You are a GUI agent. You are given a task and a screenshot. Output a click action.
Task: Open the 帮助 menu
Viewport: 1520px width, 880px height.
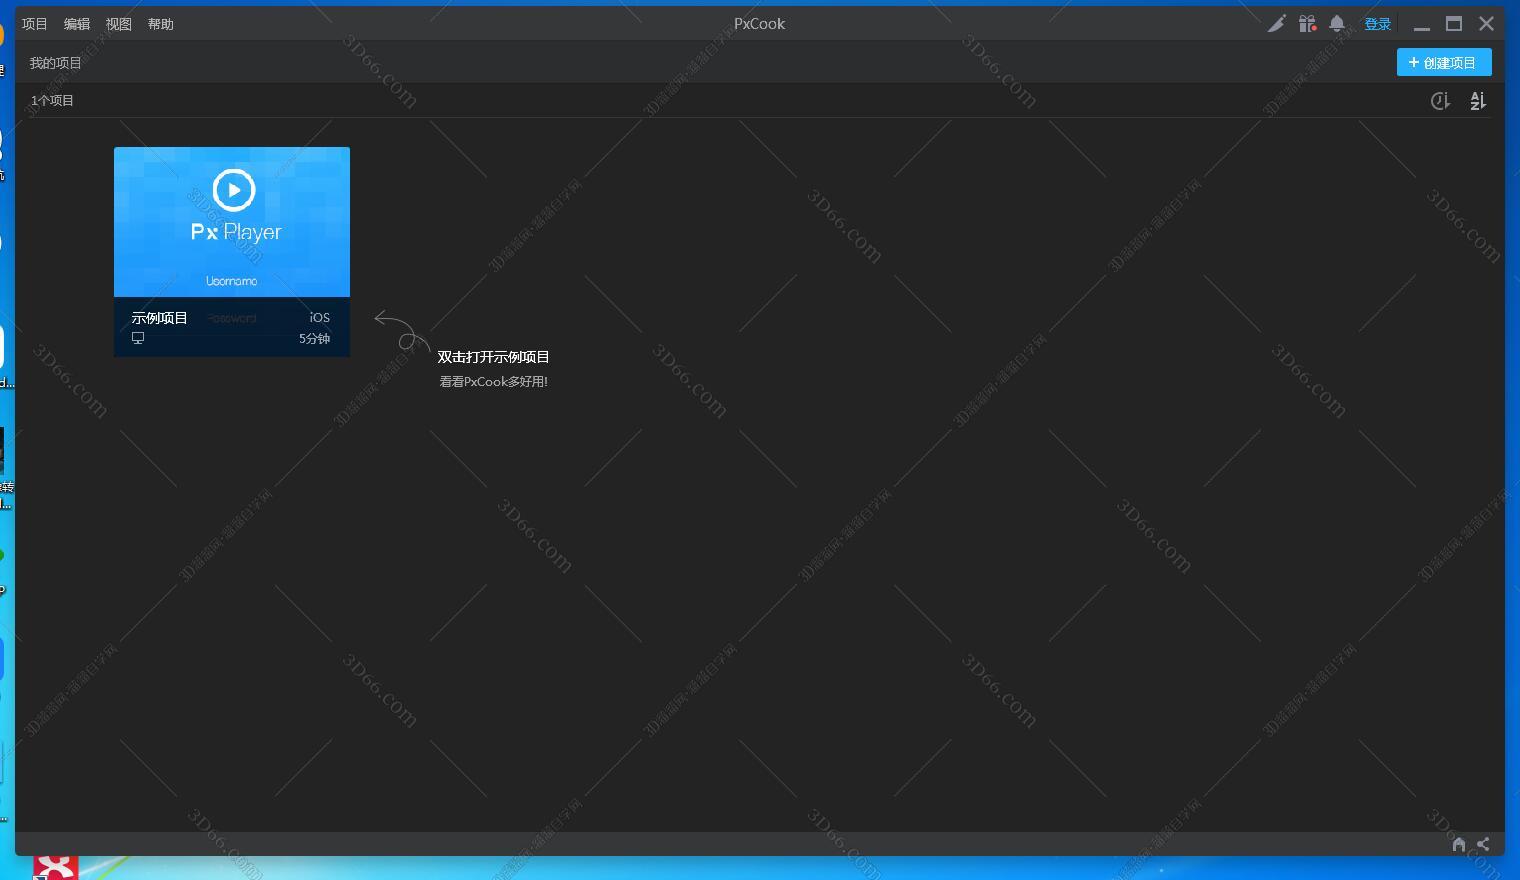[161, 24]
